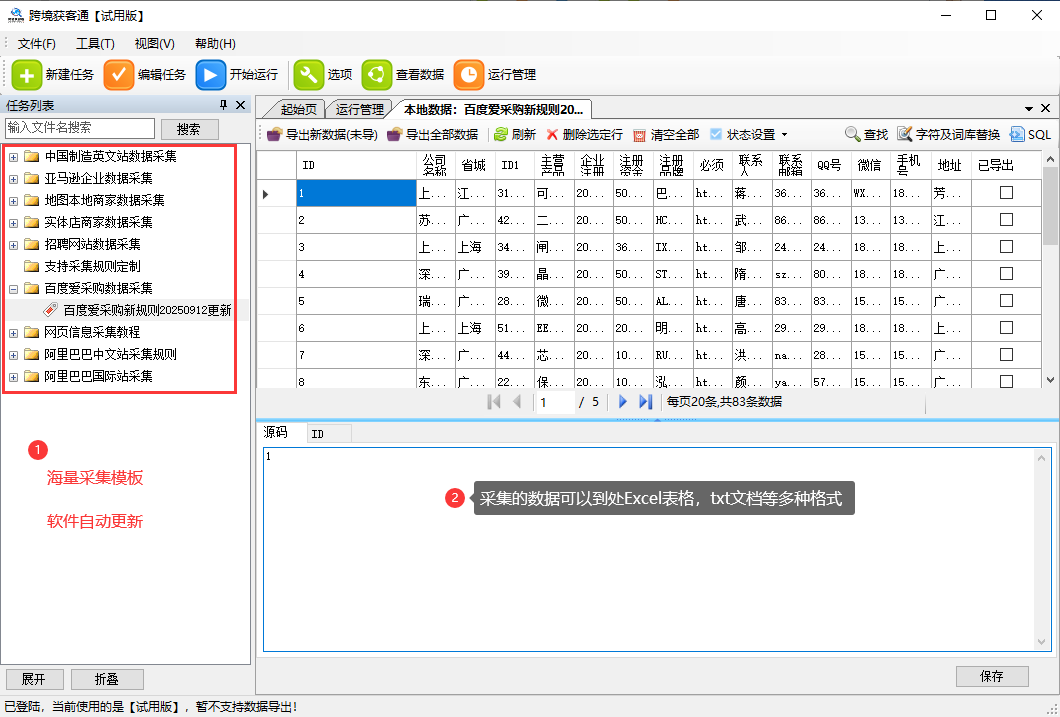Image resolution: width=1060 pixels, height=717 pixels.
Task: Click the 输入文件名搜索 search input field
Action: (80, 128)
